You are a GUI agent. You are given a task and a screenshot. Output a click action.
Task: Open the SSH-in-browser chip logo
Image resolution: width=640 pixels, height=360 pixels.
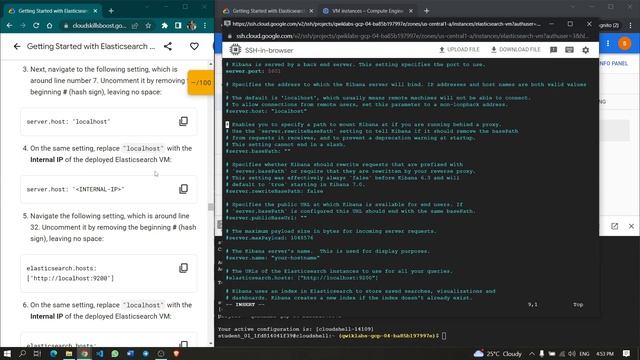[x=235, y=50]
